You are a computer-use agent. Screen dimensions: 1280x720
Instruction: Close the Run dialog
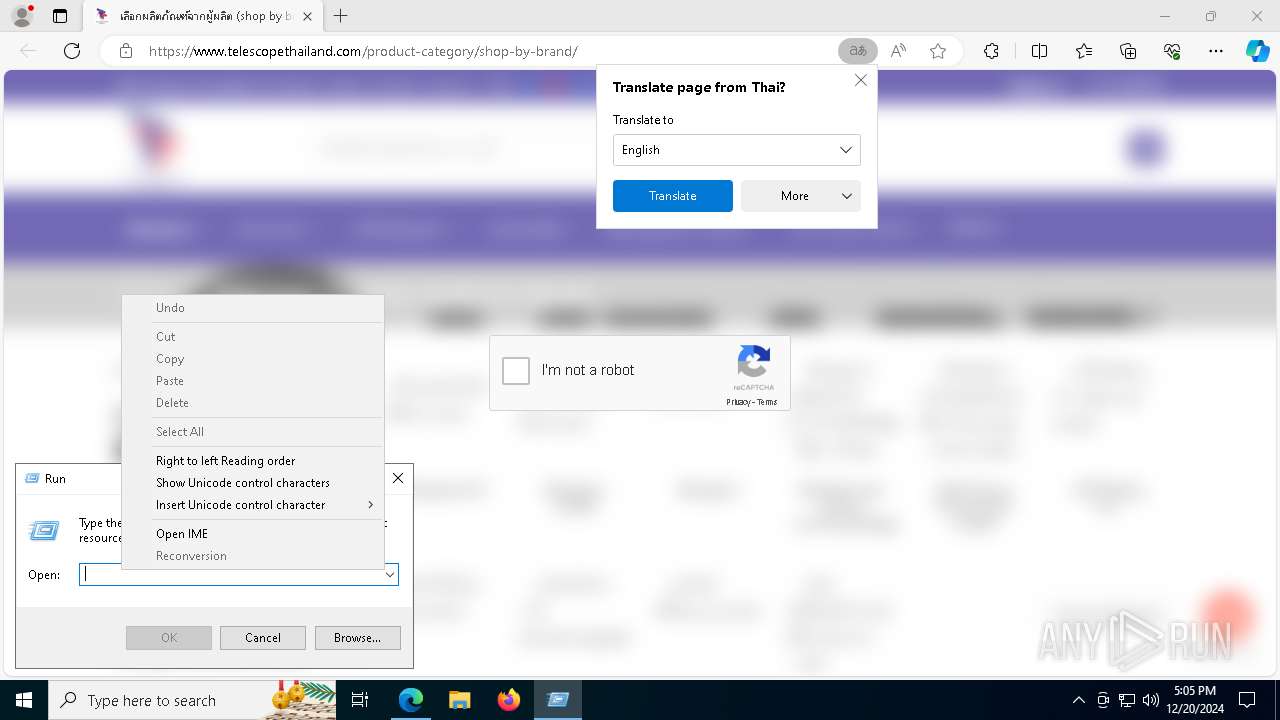pyautogui.click(x=398, y=479)
